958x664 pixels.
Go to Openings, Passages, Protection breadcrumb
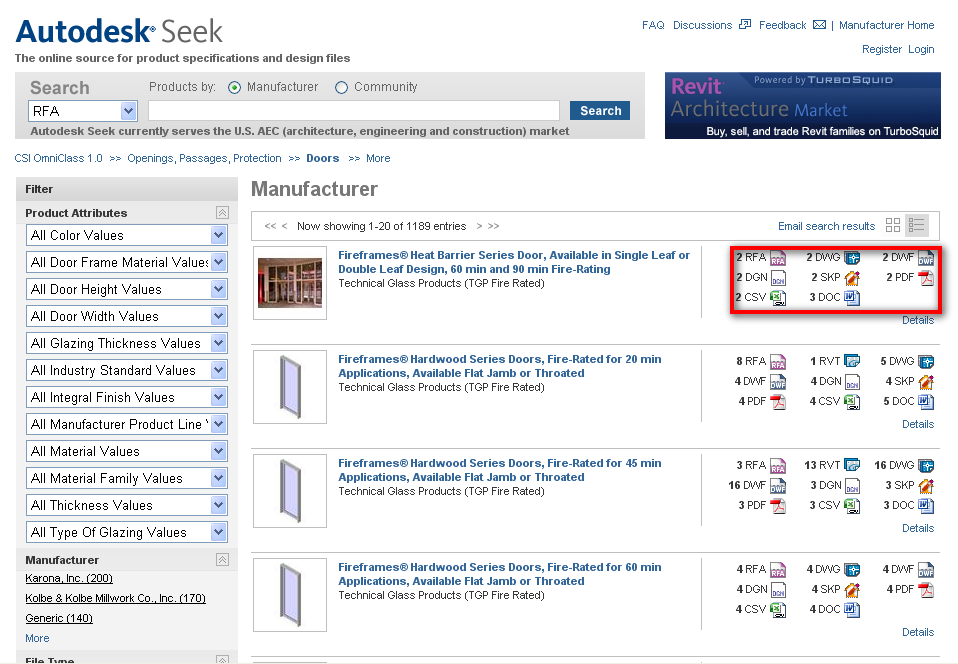coord(203,159)
